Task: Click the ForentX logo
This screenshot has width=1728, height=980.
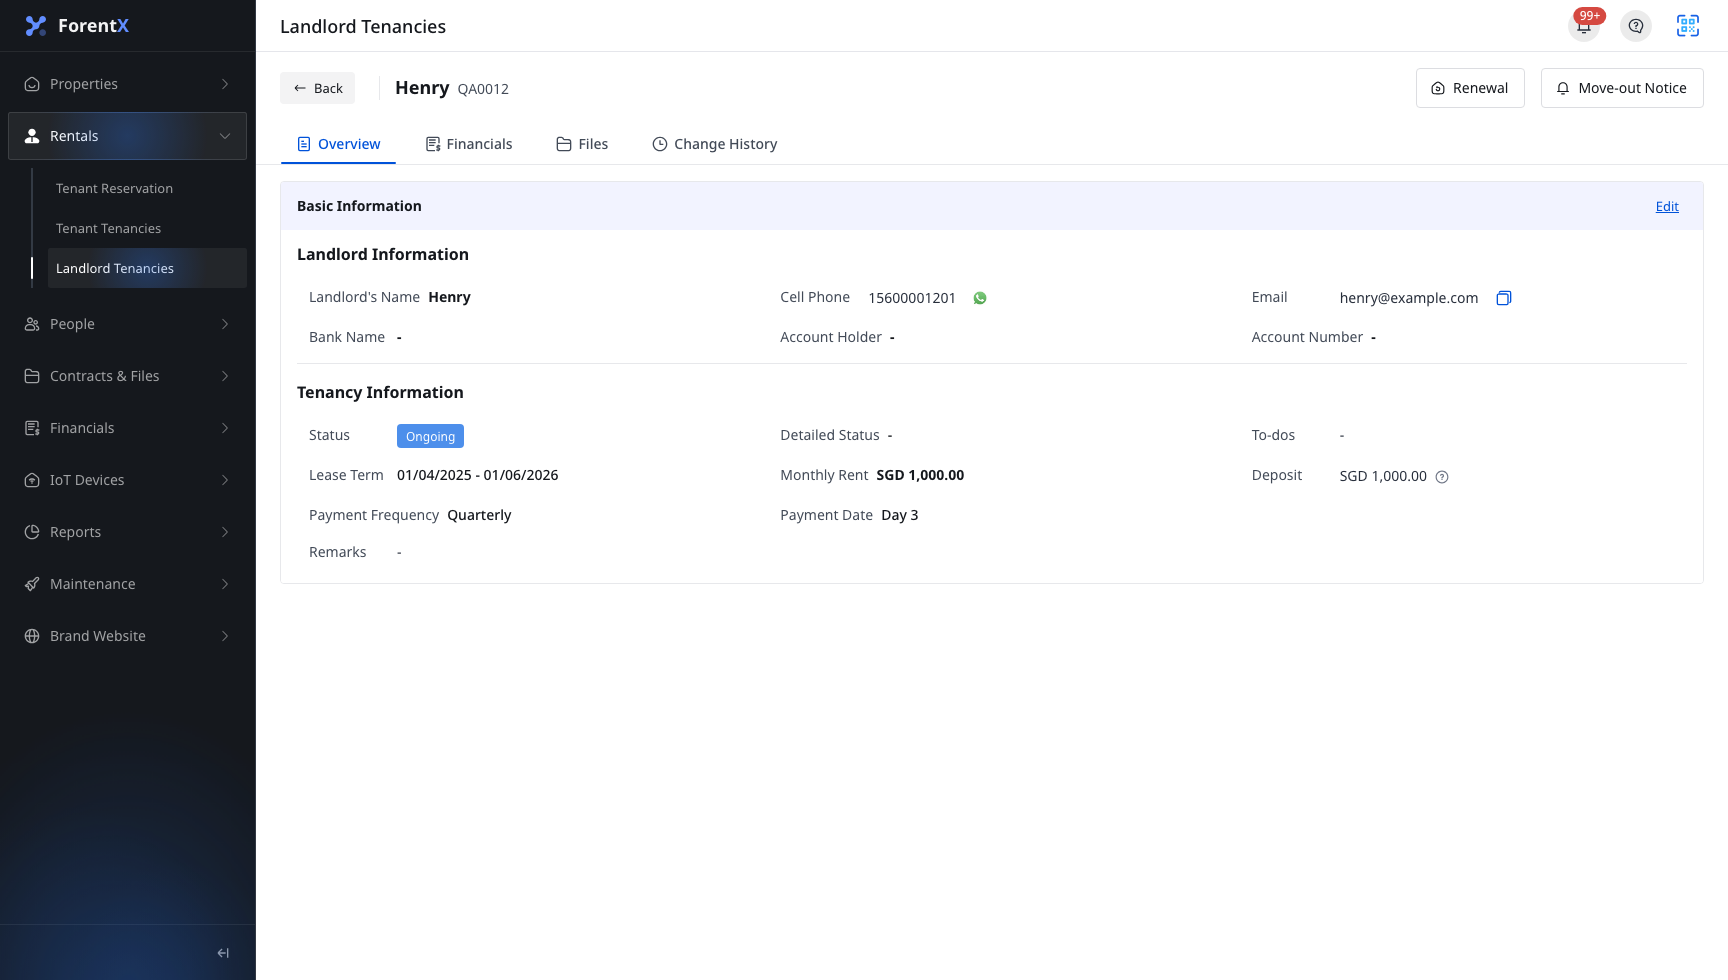Action: (77, 26)
